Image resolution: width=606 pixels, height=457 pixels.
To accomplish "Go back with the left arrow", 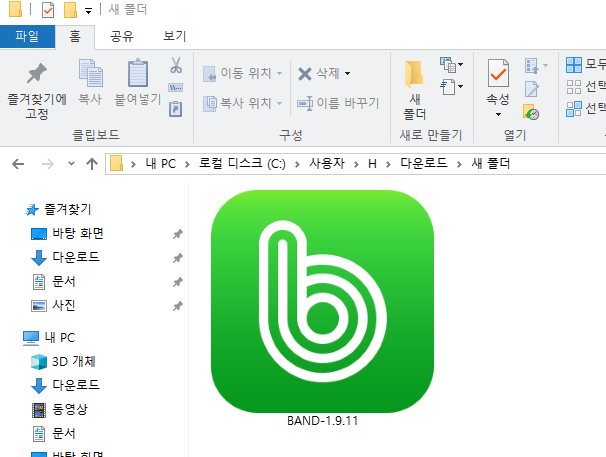I will click(x=18, y=164).
